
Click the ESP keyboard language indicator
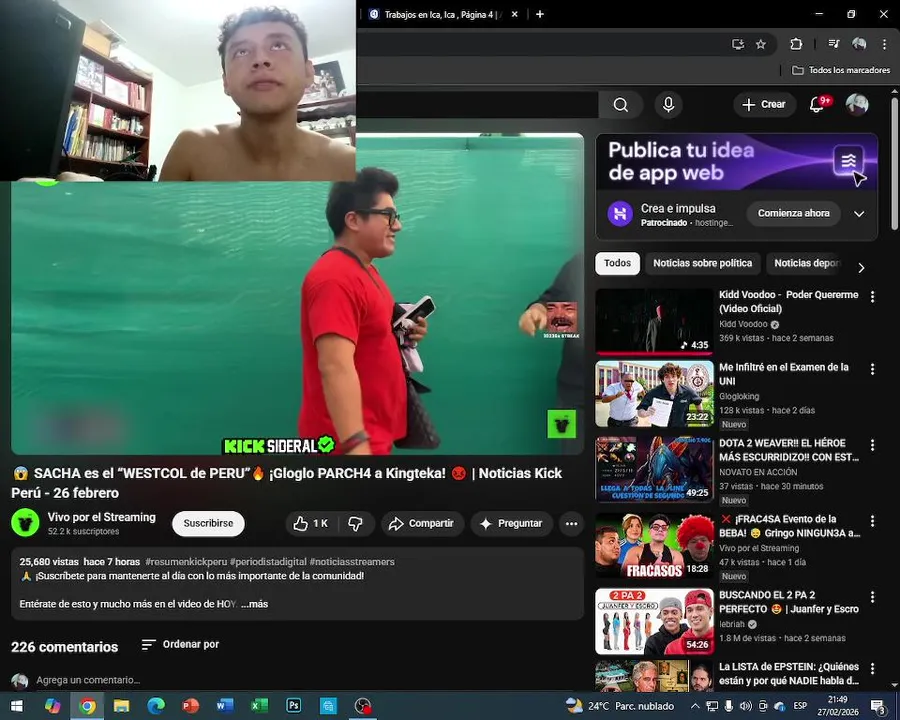(x=800, y=706)
